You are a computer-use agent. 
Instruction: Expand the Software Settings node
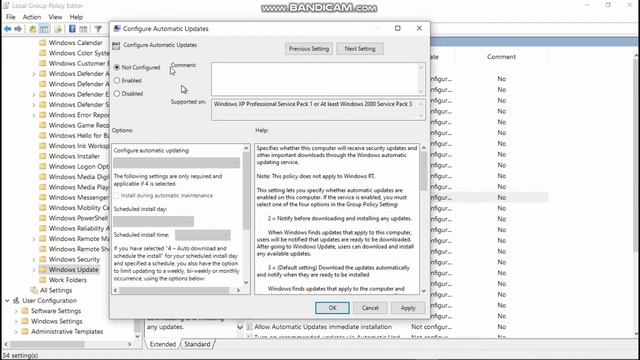pos(16,311)
